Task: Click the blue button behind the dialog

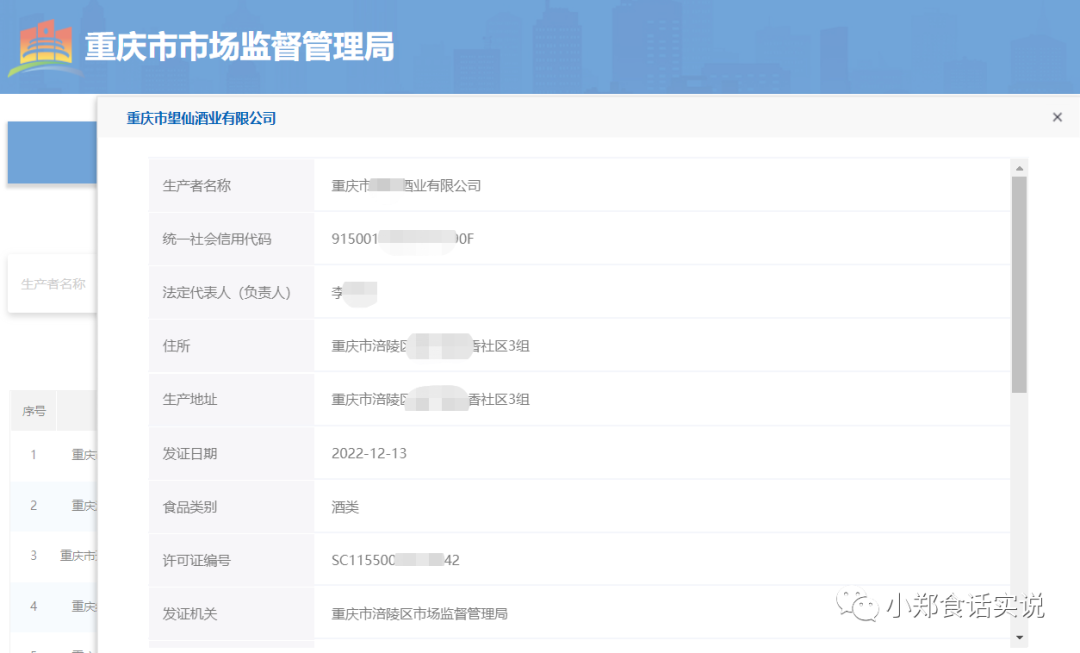Action: (x=52, y=153)
